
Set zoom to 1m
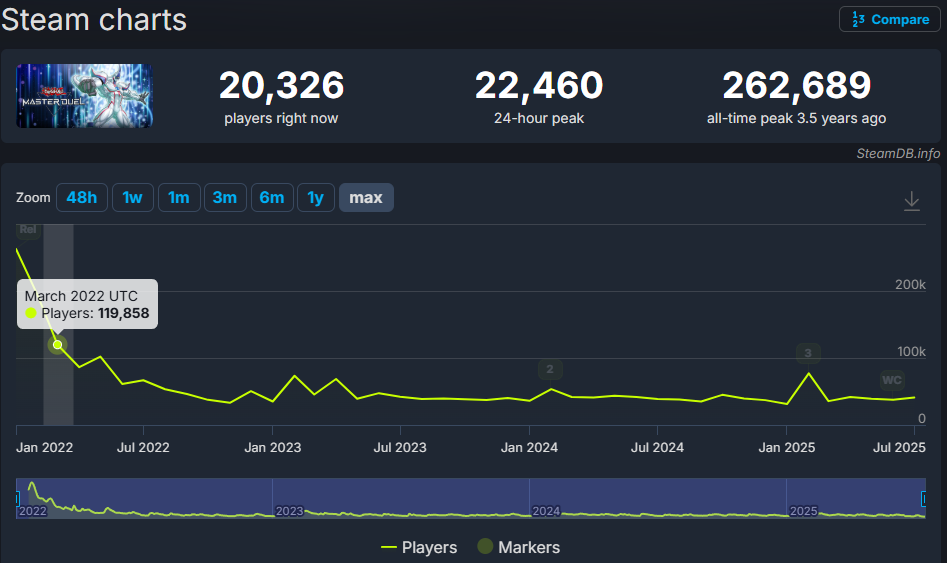[179, 198]
